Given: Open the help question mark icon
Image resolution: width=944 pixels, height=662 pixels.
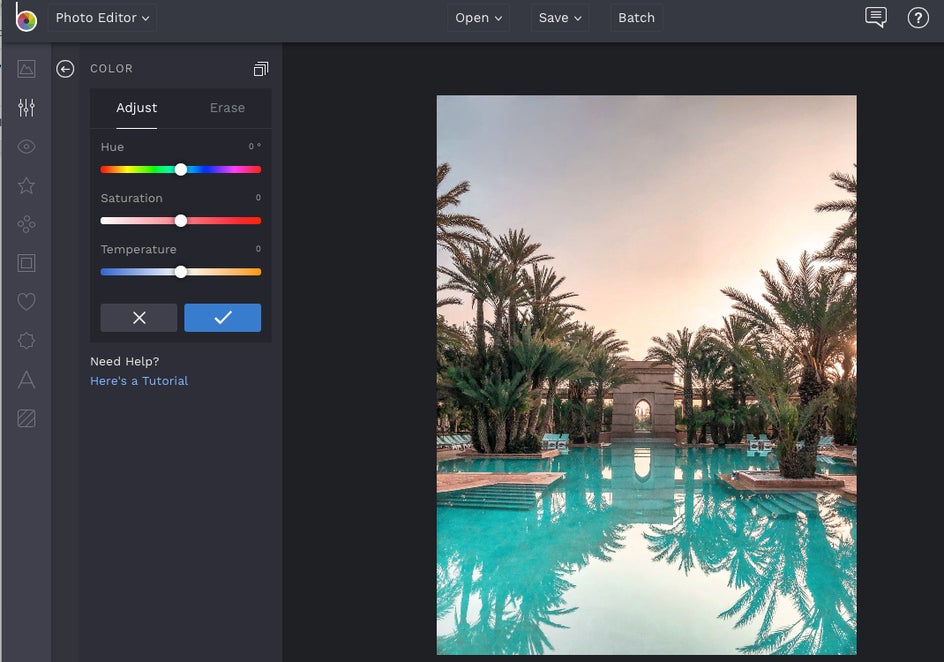Looking at the screenshot, I should pyautogui.click(x=918, y=18).
